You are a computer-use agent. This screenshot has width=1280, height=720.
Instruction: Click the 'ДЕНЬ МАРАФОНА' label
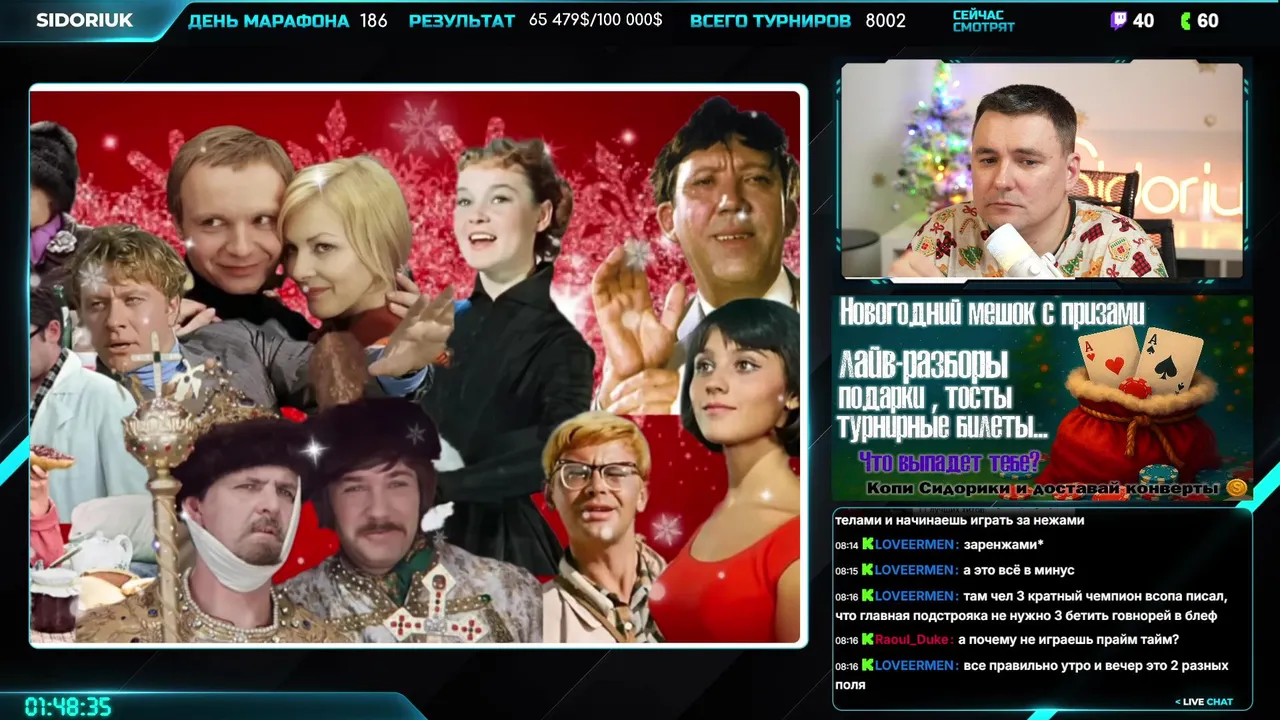click(269, 21)
